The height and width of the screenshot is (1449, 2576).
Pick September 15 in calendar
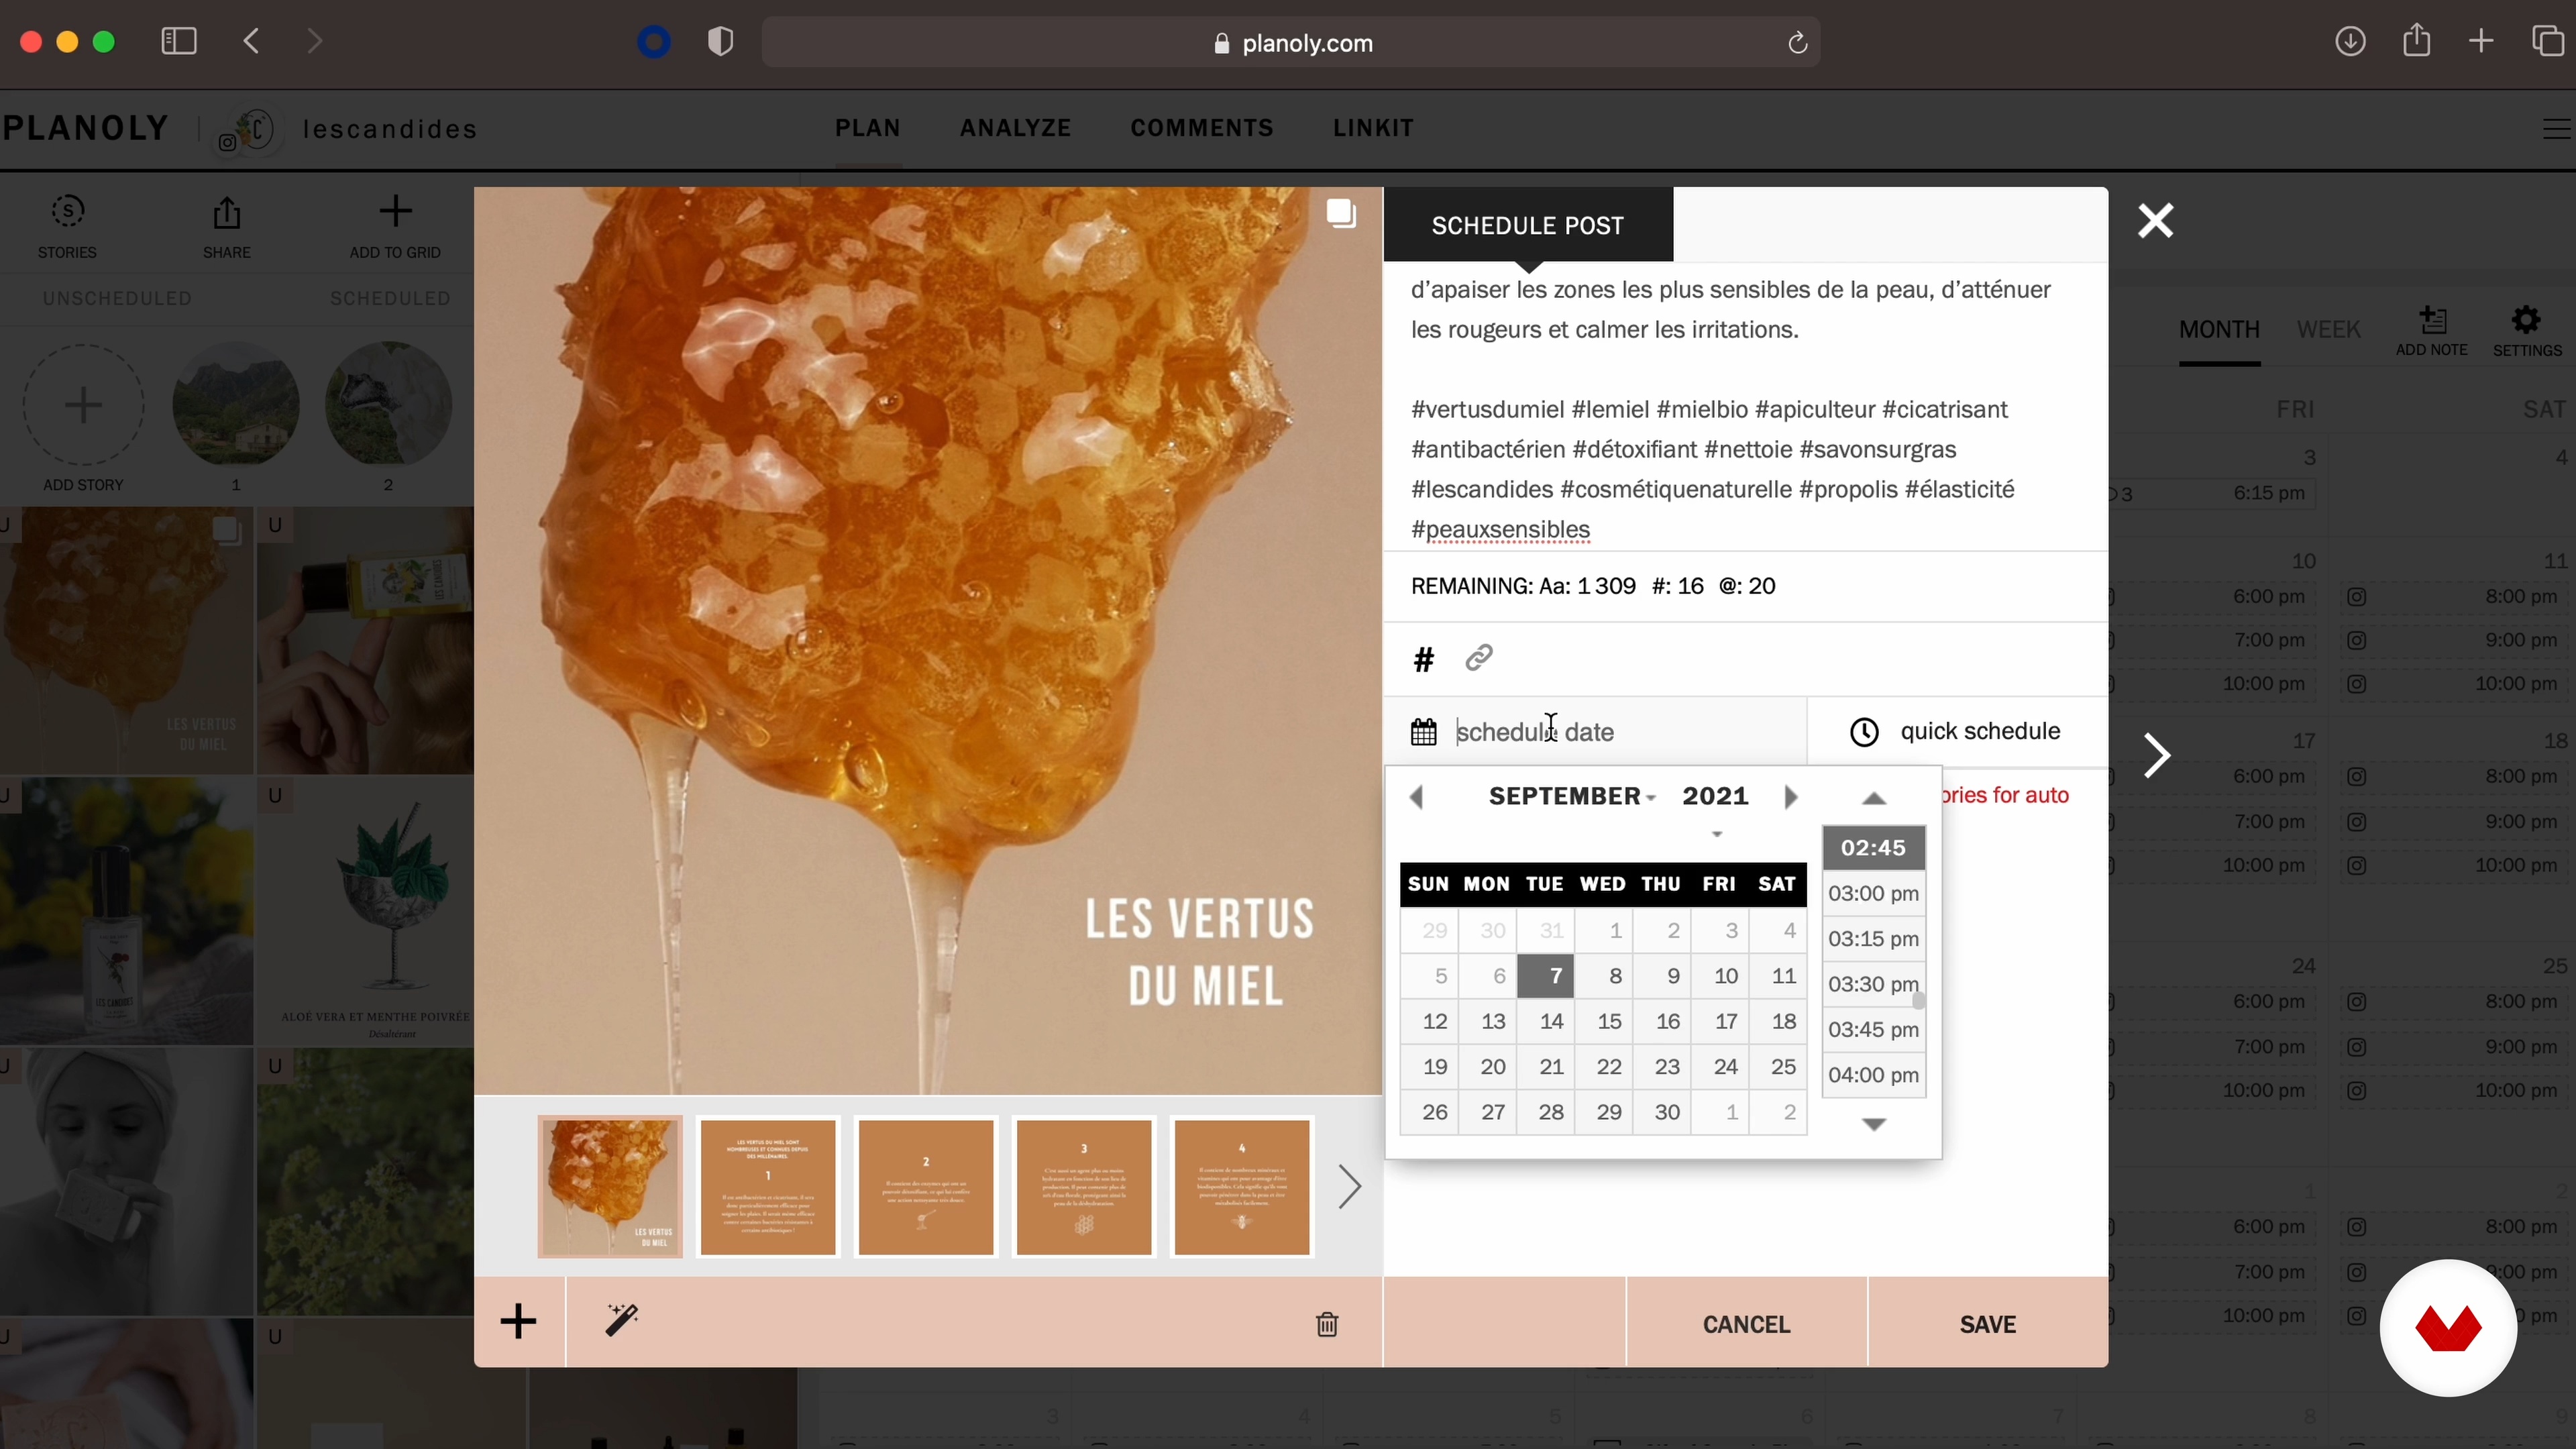pos(1604,1022)
